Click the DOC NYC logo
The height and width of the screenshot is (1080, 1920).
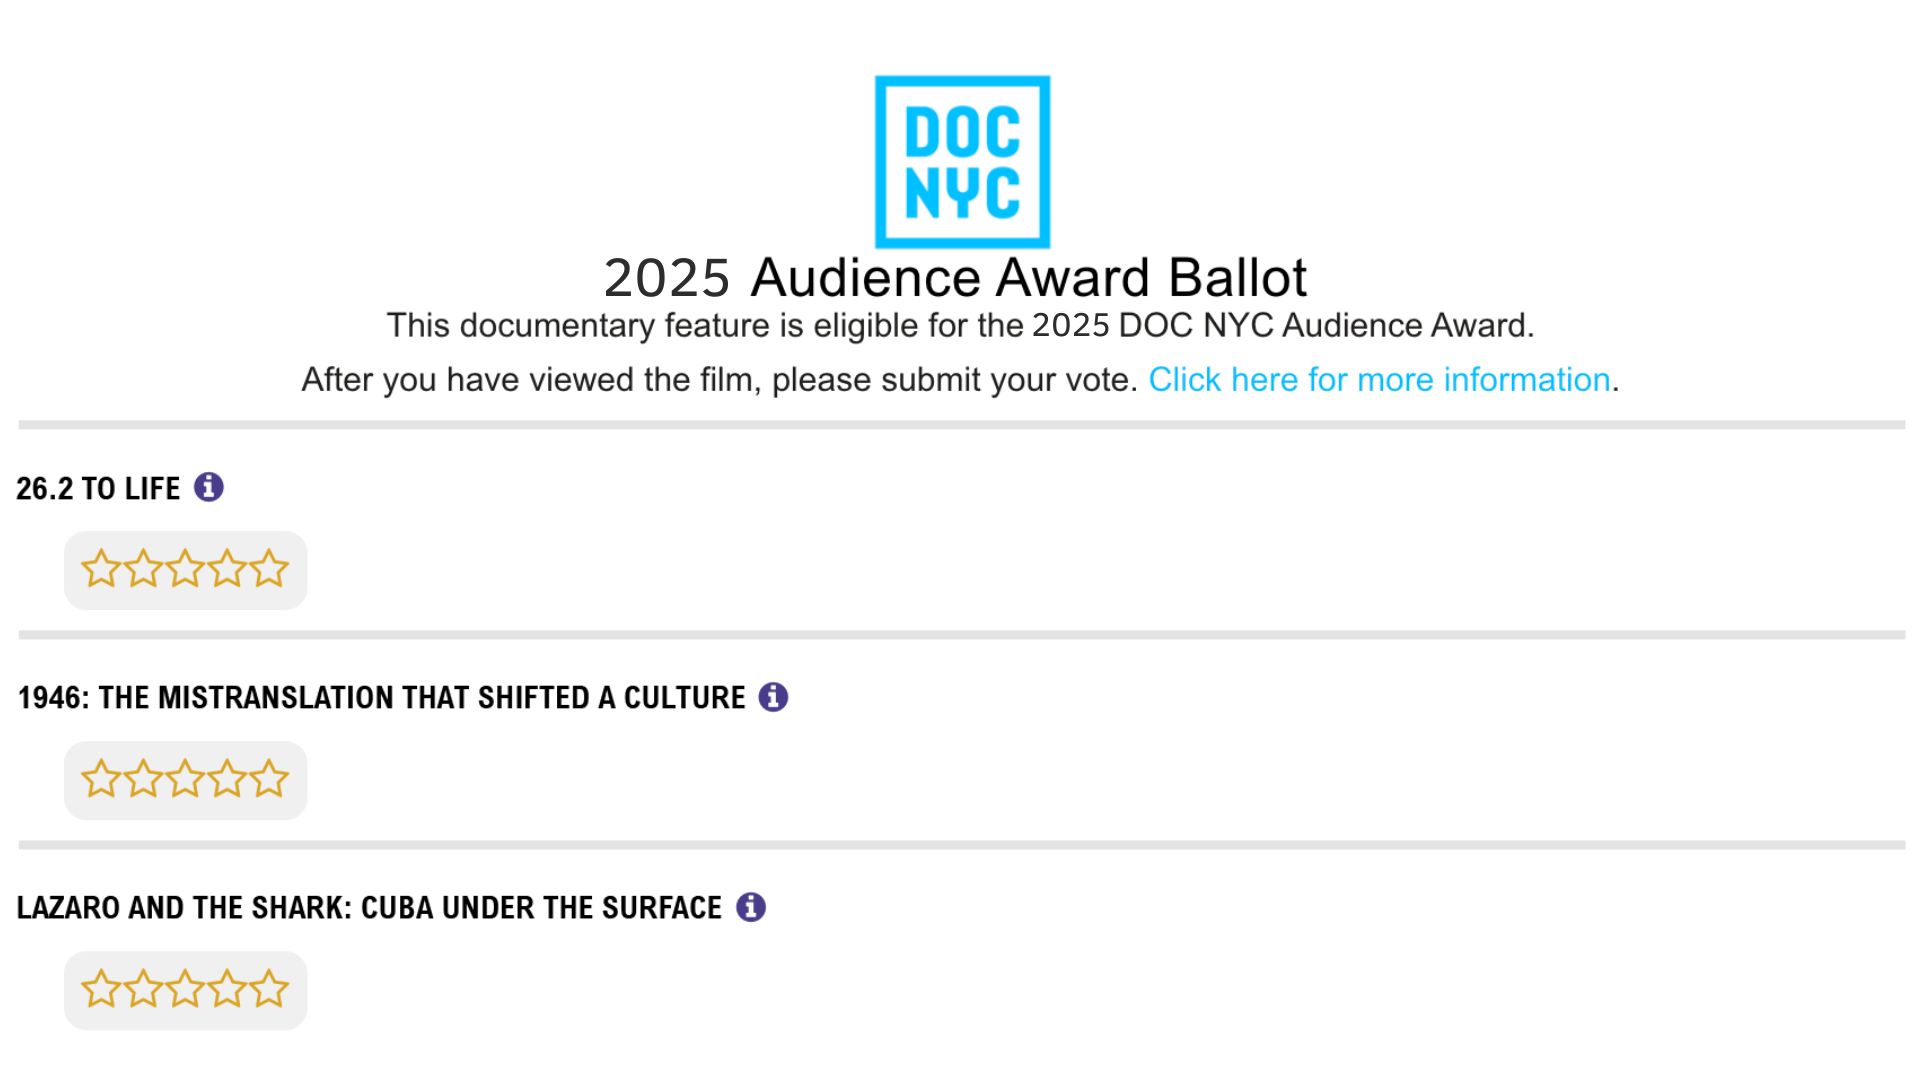(962, 162)
